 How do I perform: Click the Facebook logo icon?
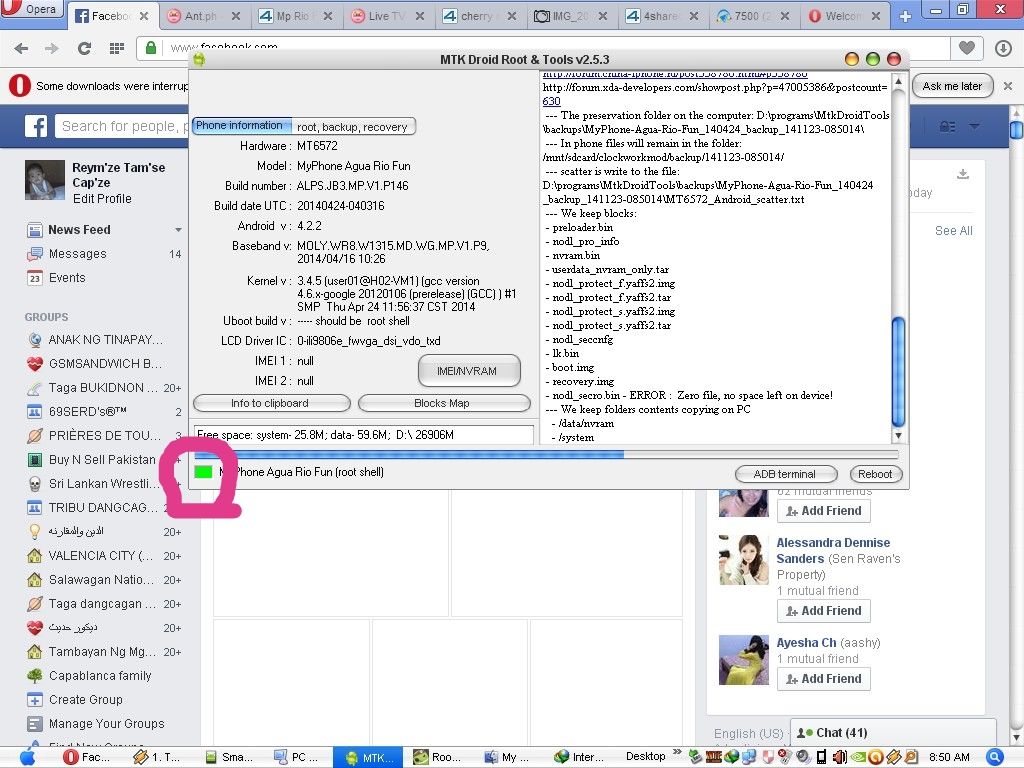[x=36, y=126]
